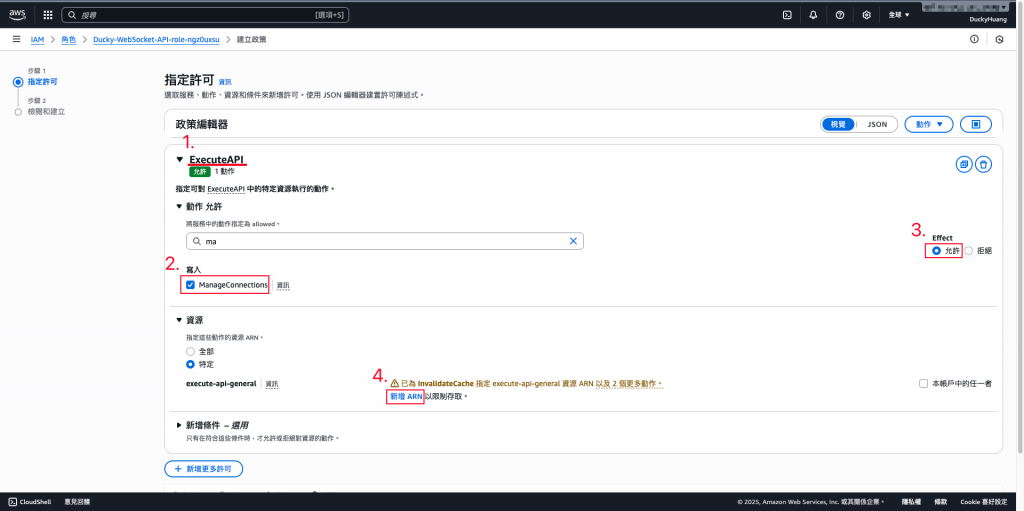Click the square icon button beside 動作

tap(976, 124)
